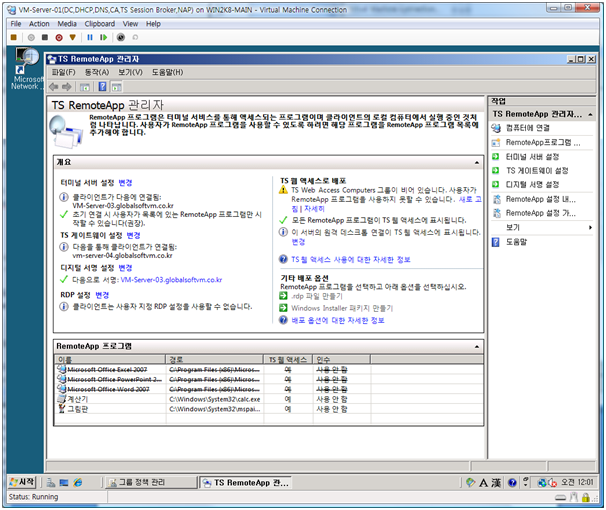606x510 pixels.
Task: Pause the virtual machine
Action: 90,37
